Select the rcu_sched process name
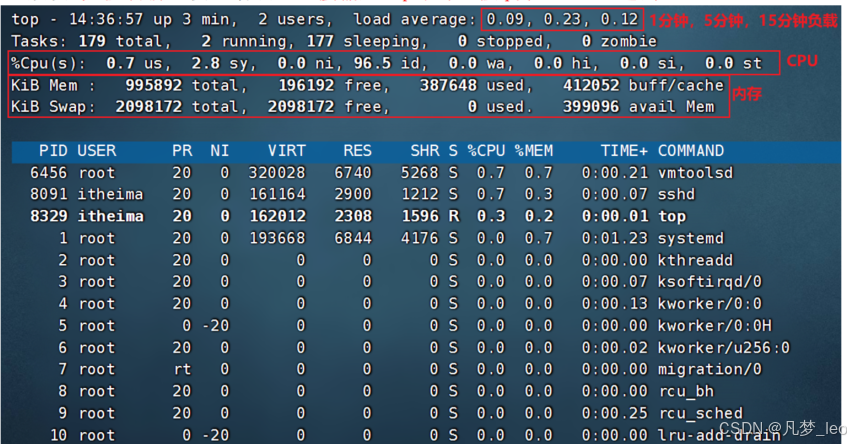This screenshot has width=851, height=444. point(700,413)
